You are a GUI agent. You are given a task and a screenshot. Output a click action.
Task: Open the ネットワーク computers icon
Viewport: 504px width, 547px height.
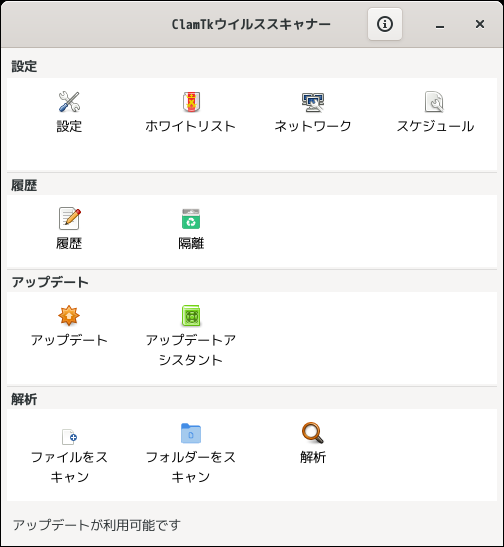[313, 102]
